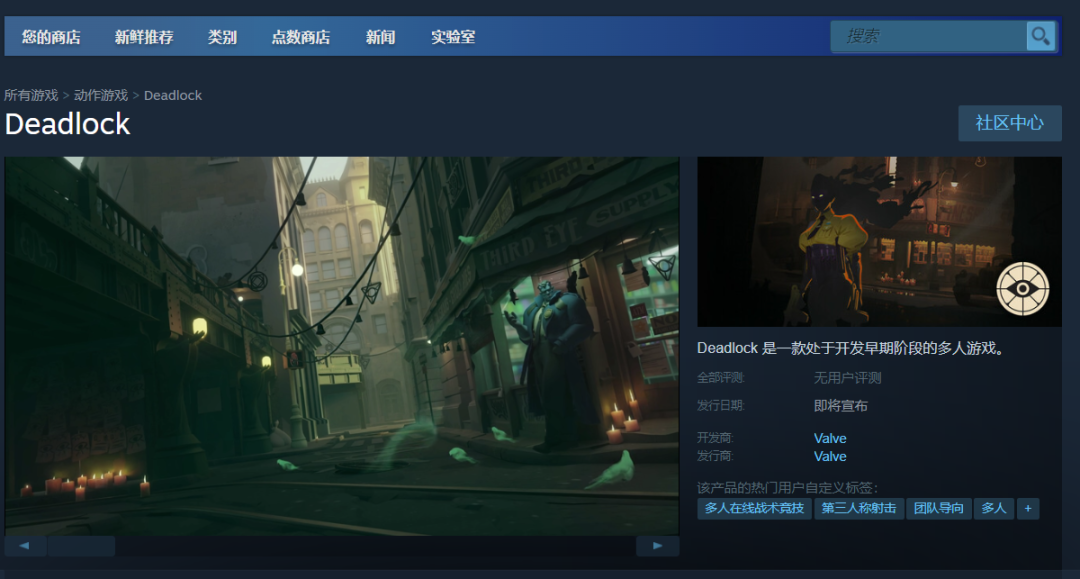Screen dimensions: 1080x579
Task: Click the Deadlock header capsule image
Action: tap(879, 242)
